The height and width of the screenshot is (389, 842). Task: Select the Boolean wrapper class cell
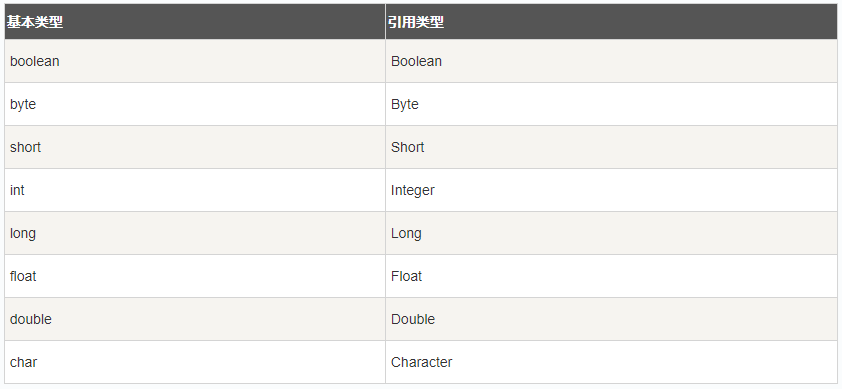pyautogui.click(x=611, y=61)
